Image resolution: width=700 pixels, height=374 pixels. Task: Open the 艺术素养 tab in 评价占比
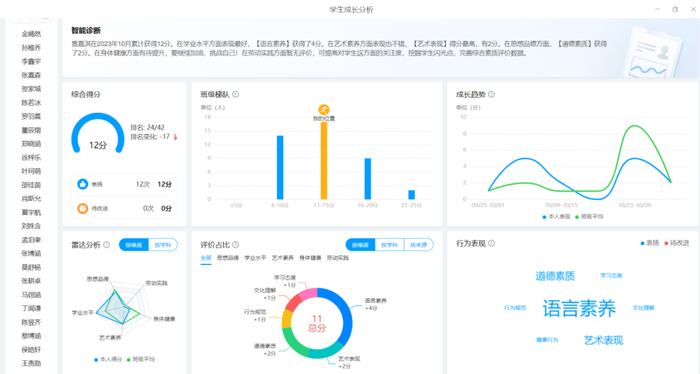pos(283,258)
